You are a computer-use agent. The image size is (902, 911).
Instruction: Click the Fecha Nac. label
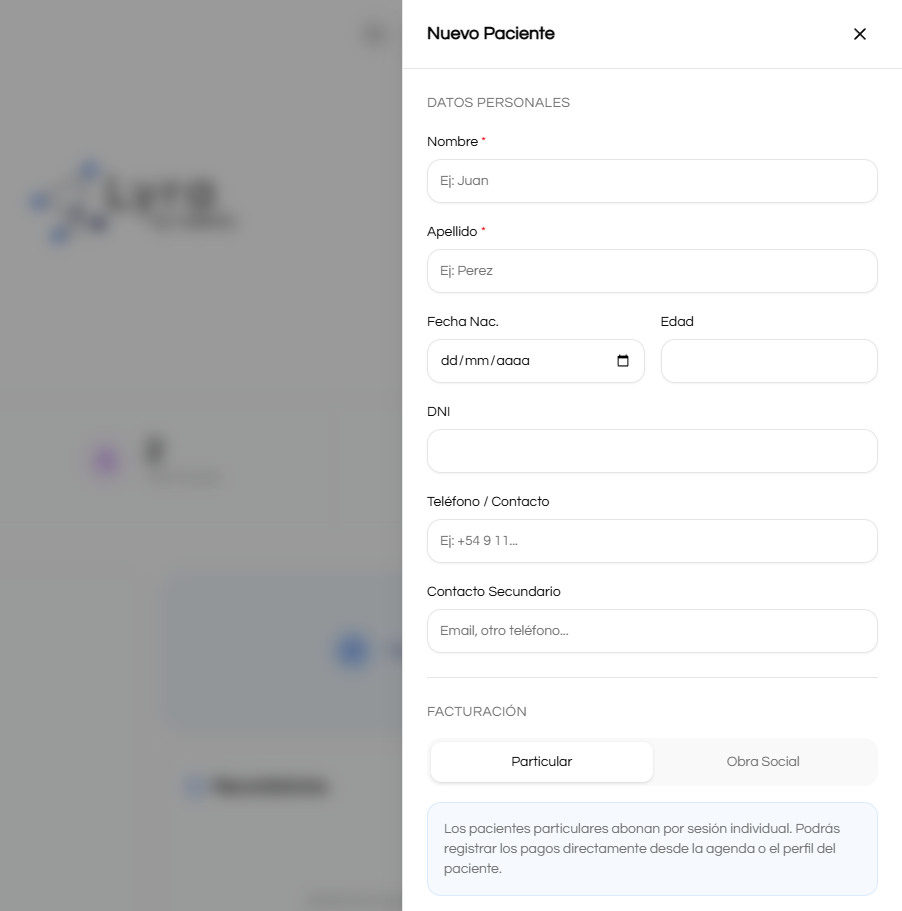pyautogui.click(x=462, y=322)
